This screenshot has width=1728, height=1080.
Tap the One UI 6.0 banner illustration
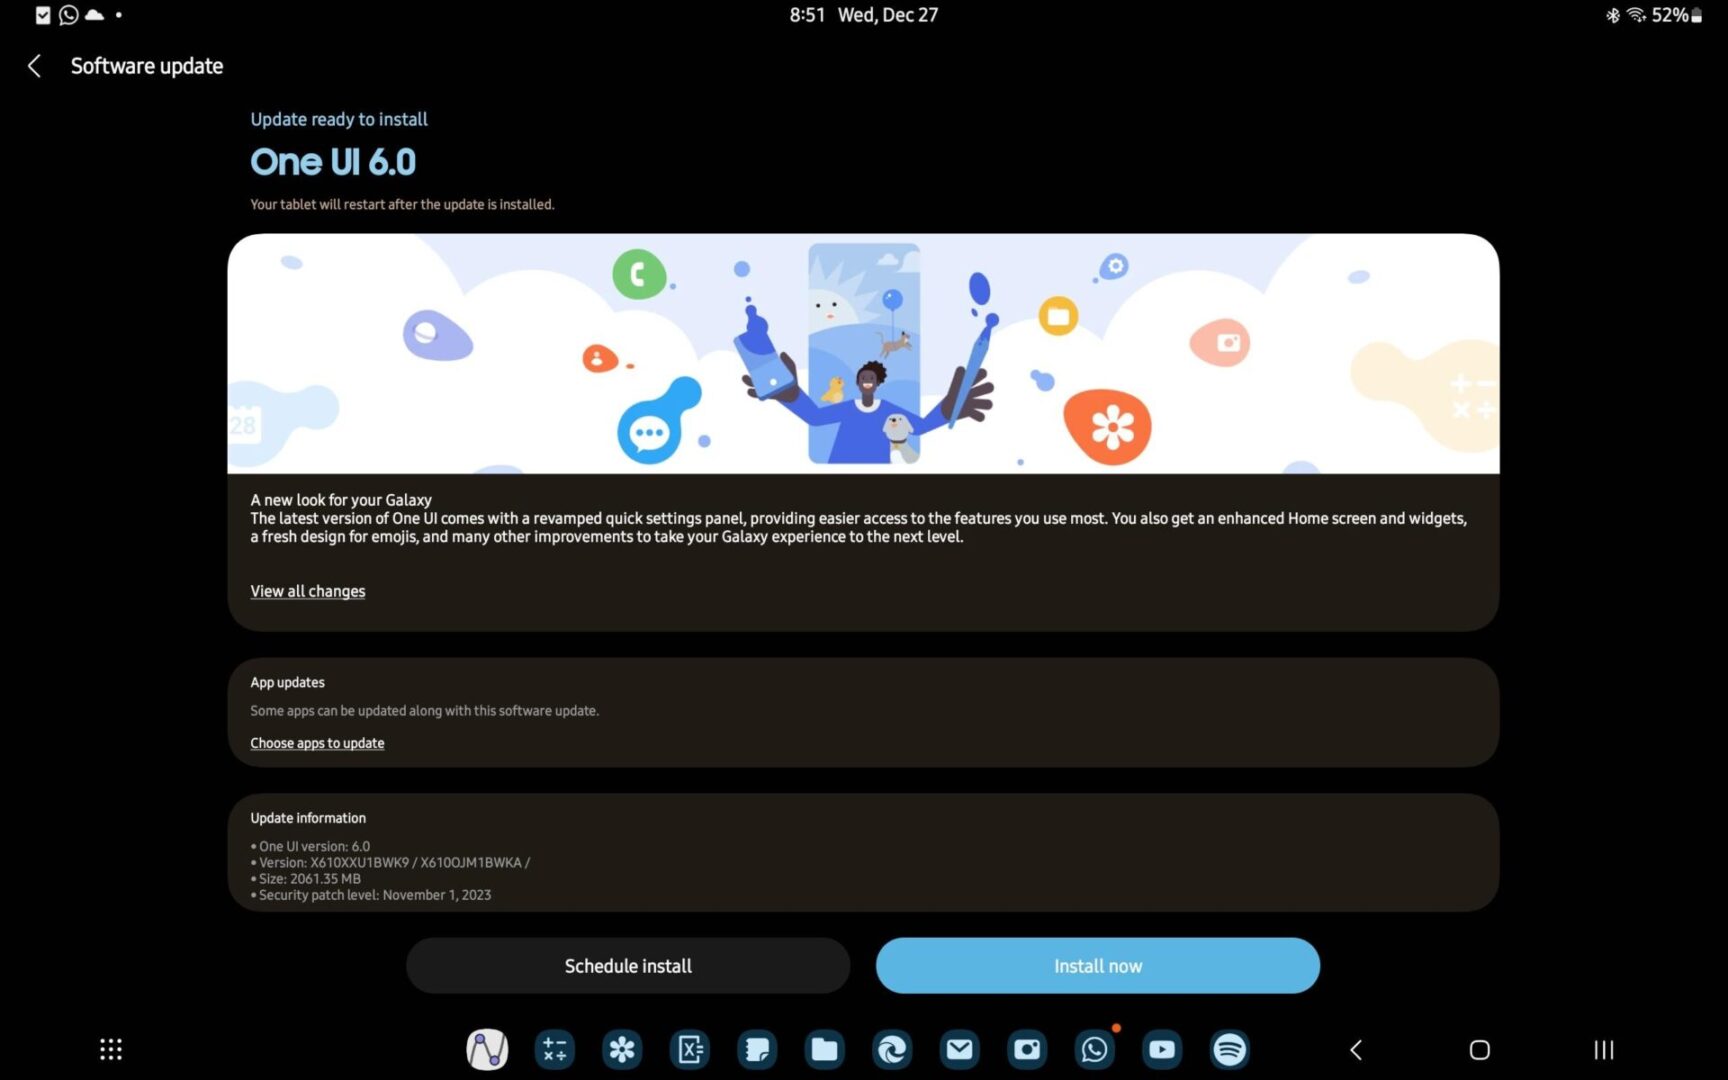point(863,353)
